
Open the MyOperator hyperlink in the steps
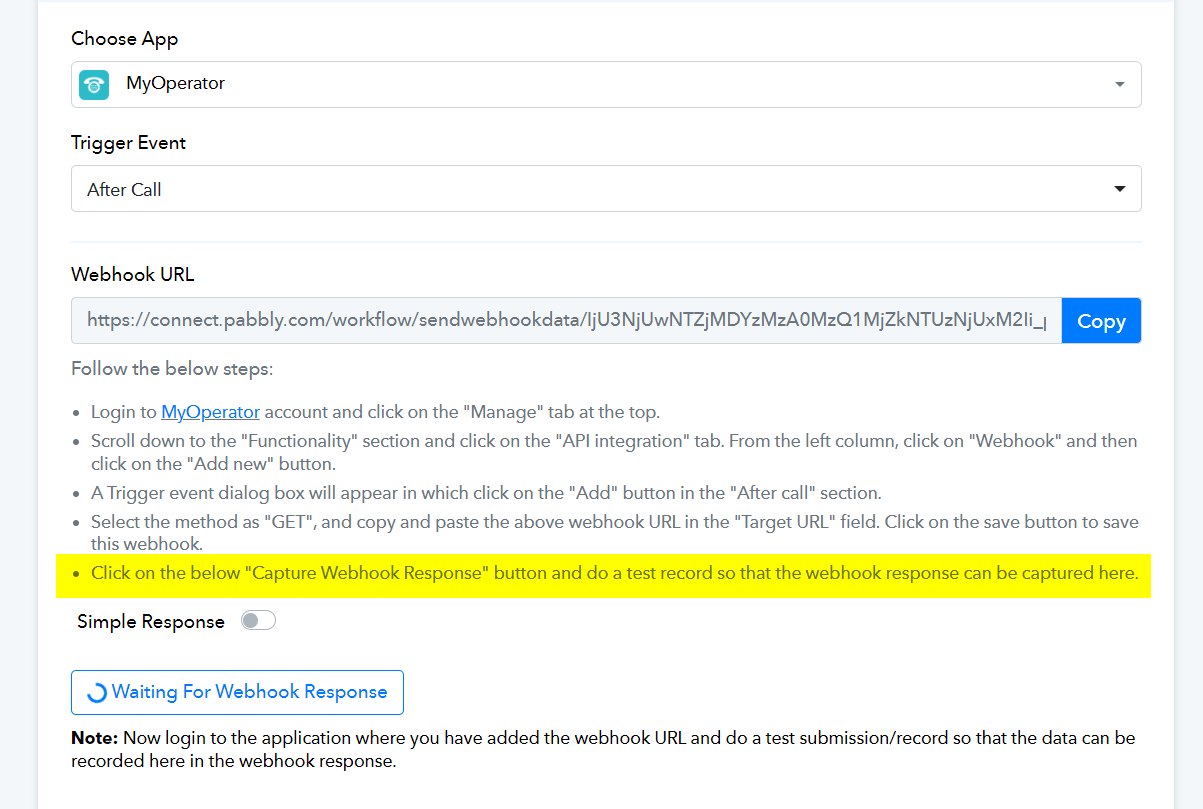click(x=210, y=412)
